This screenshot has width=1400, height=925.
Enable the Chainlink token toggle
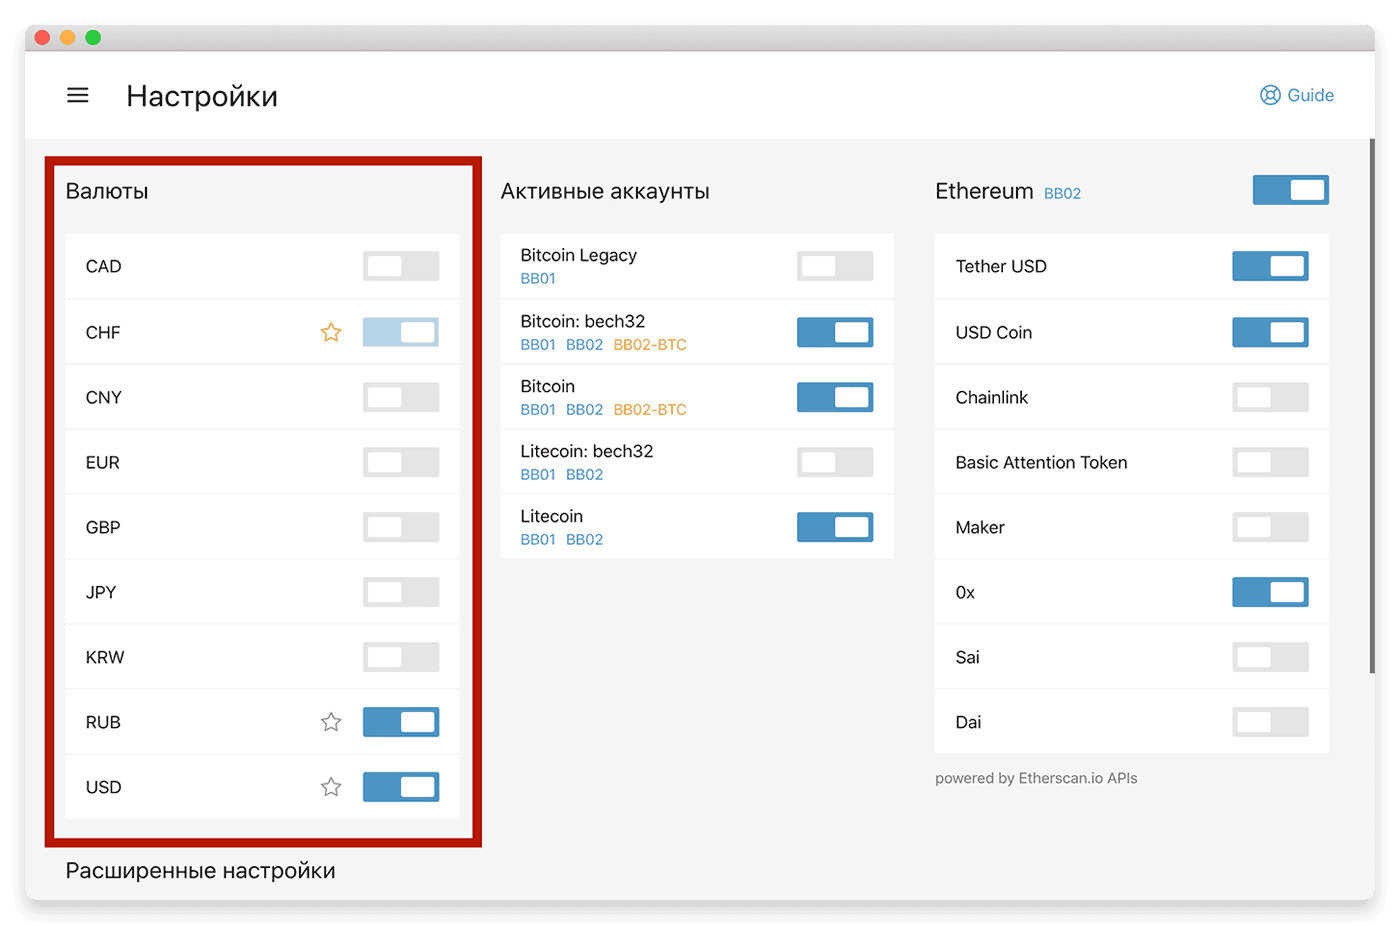(1270, 397)
